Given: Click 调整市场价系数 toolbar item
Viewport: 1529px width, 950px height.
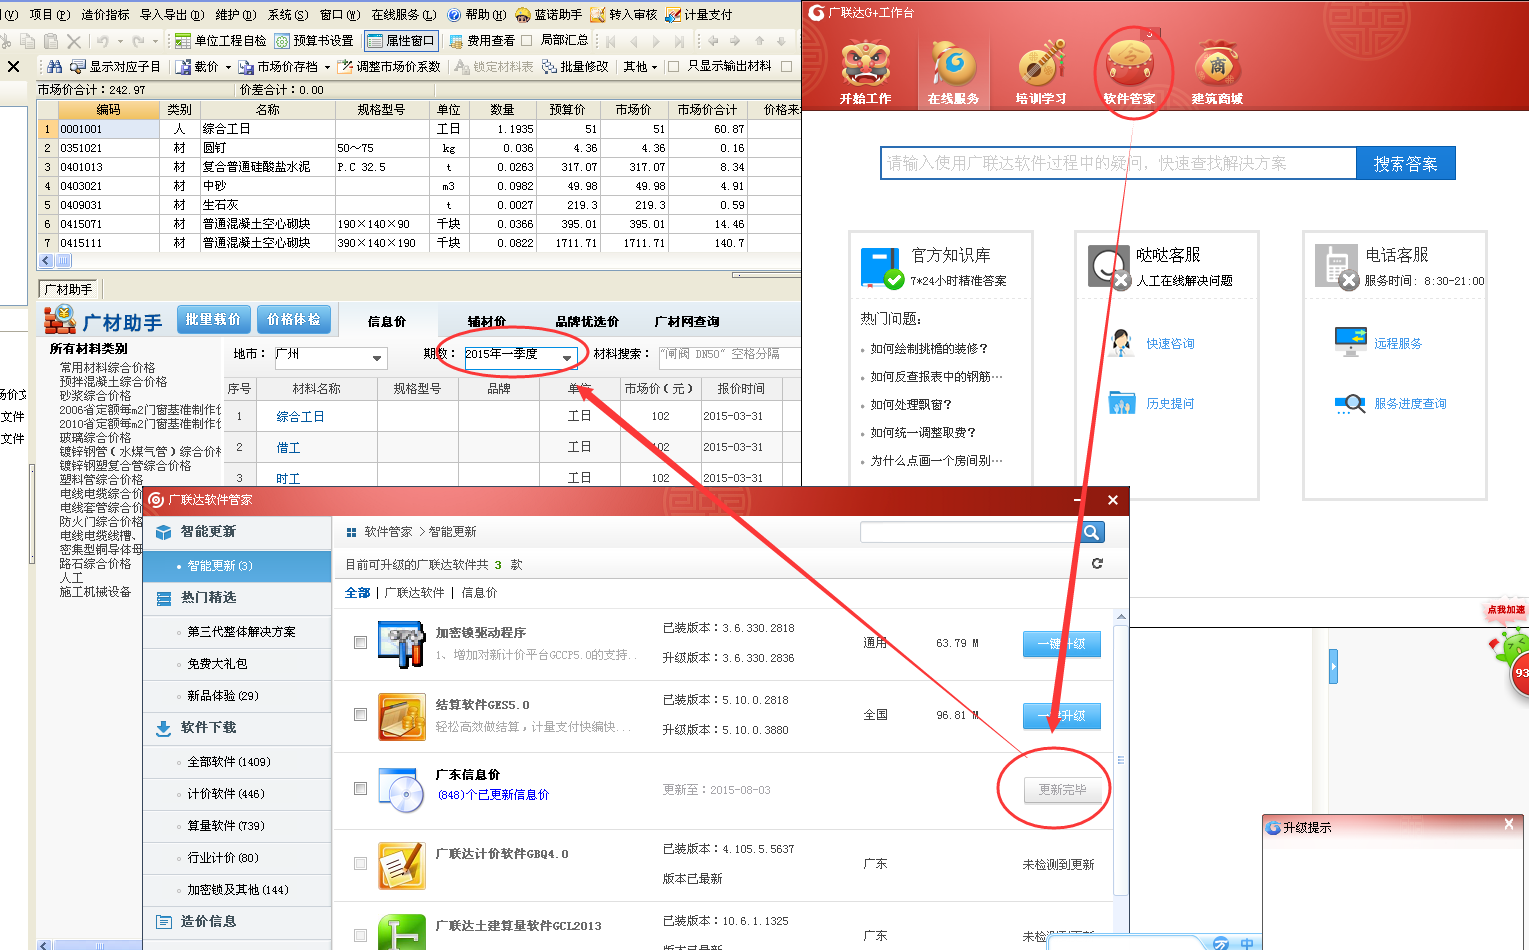Looking at the screenshot, I should (389, 67).
